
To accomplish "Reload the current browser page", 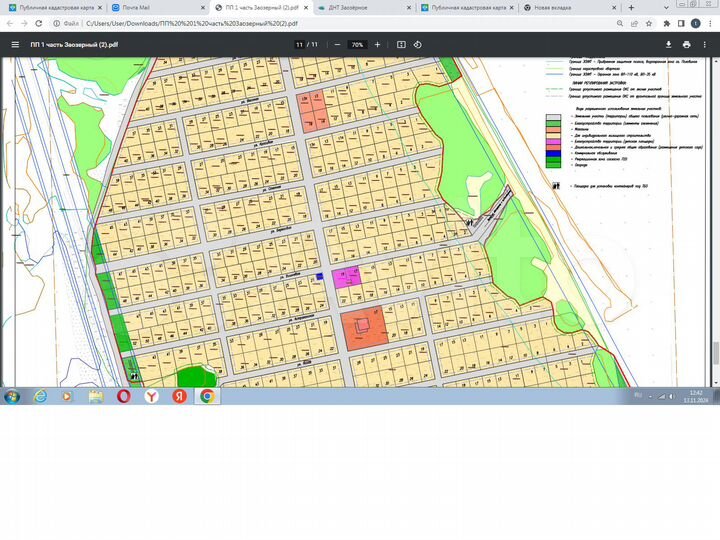I will click(38, 23).
